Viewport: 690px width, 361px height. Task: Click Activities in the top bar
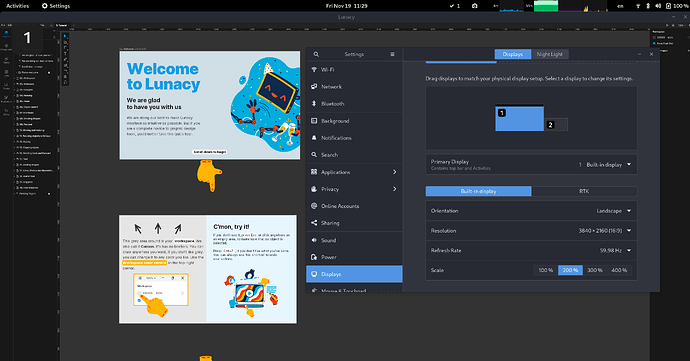pos(18,6)
